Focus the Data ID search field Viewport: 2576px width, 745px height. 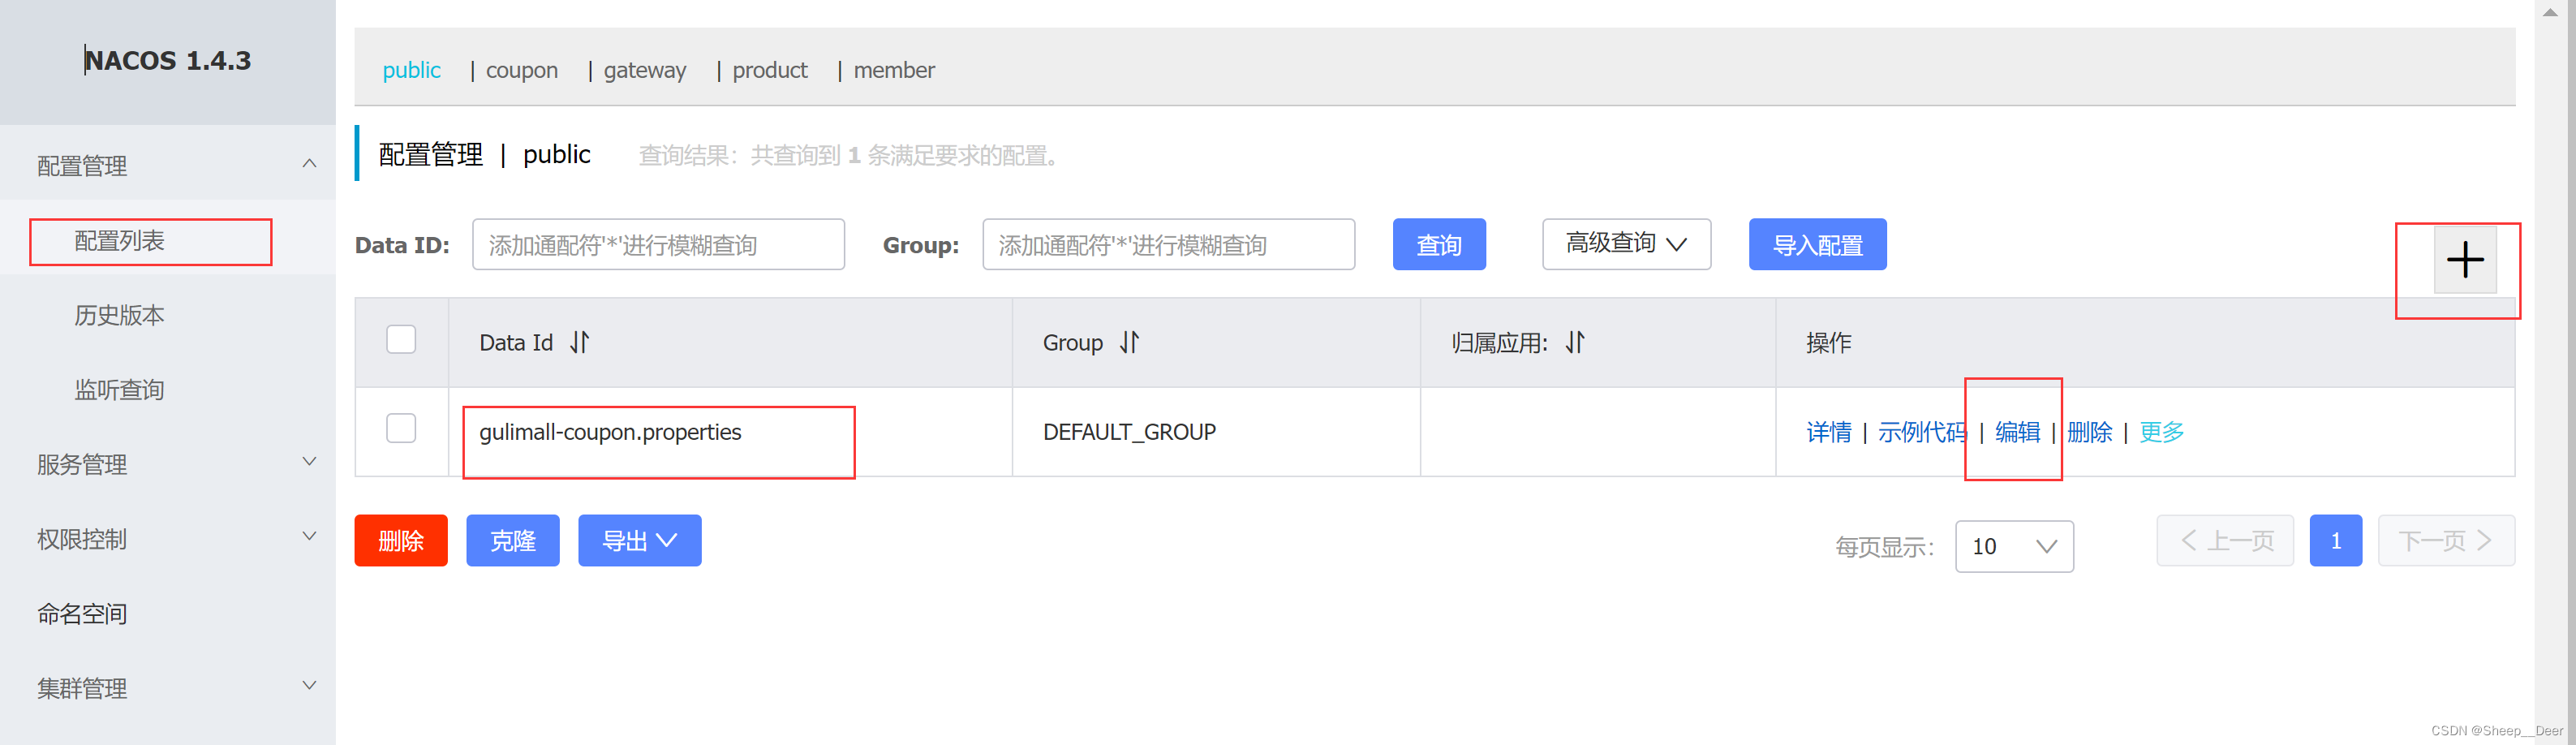(658, 245)
